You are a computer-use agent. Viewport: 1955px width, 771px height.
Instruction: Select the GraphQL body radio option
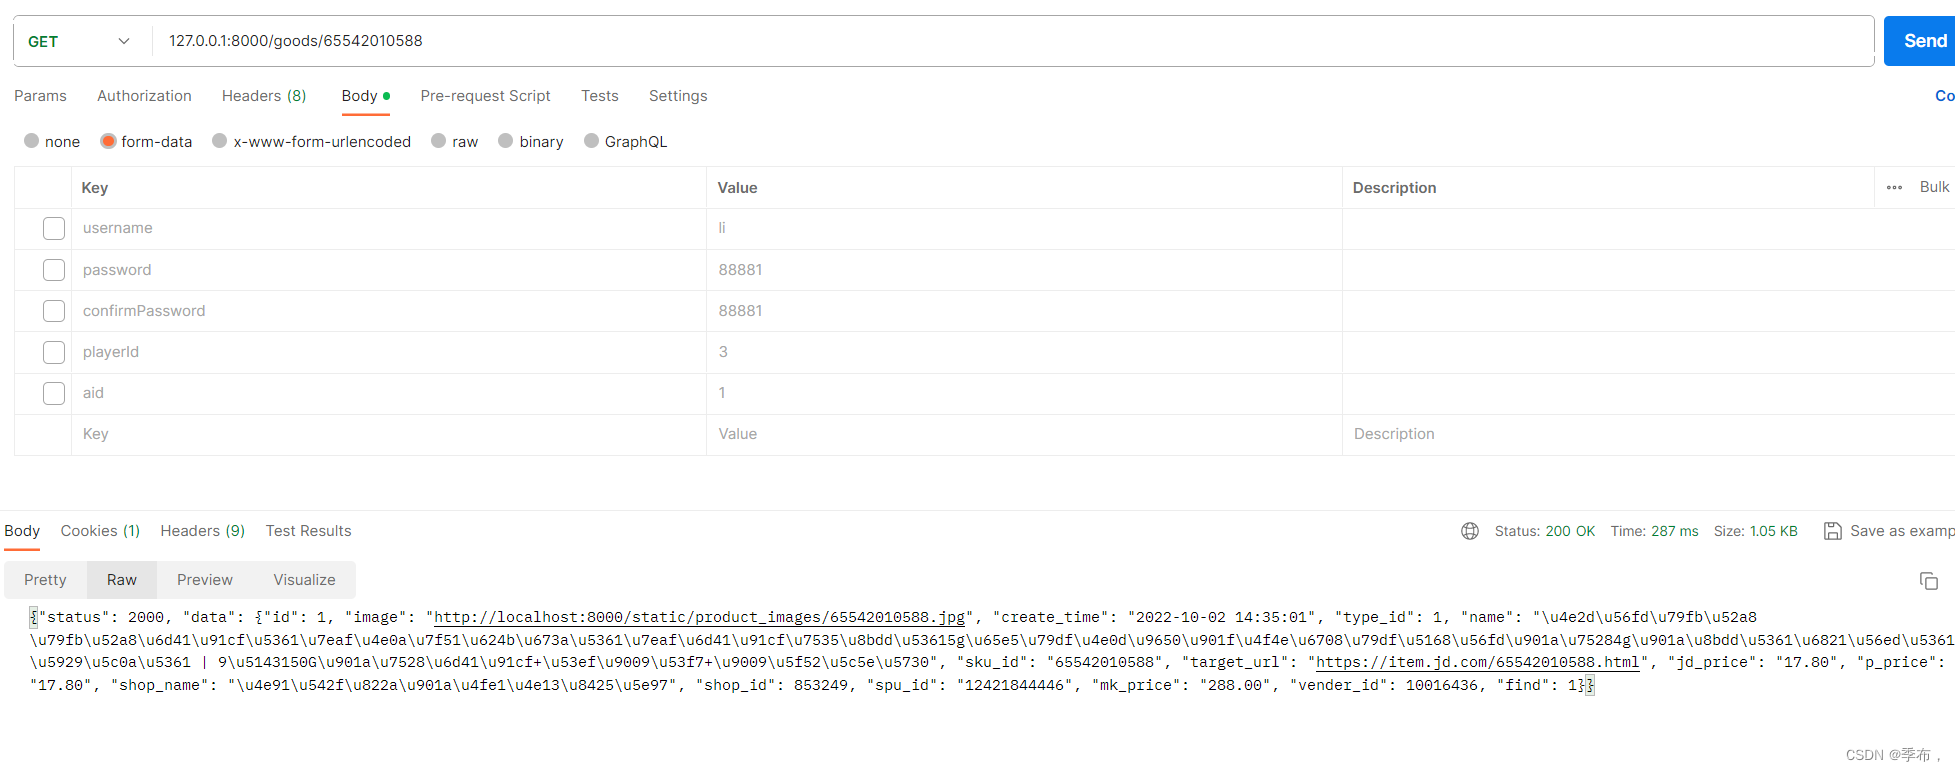coord(591,141)
